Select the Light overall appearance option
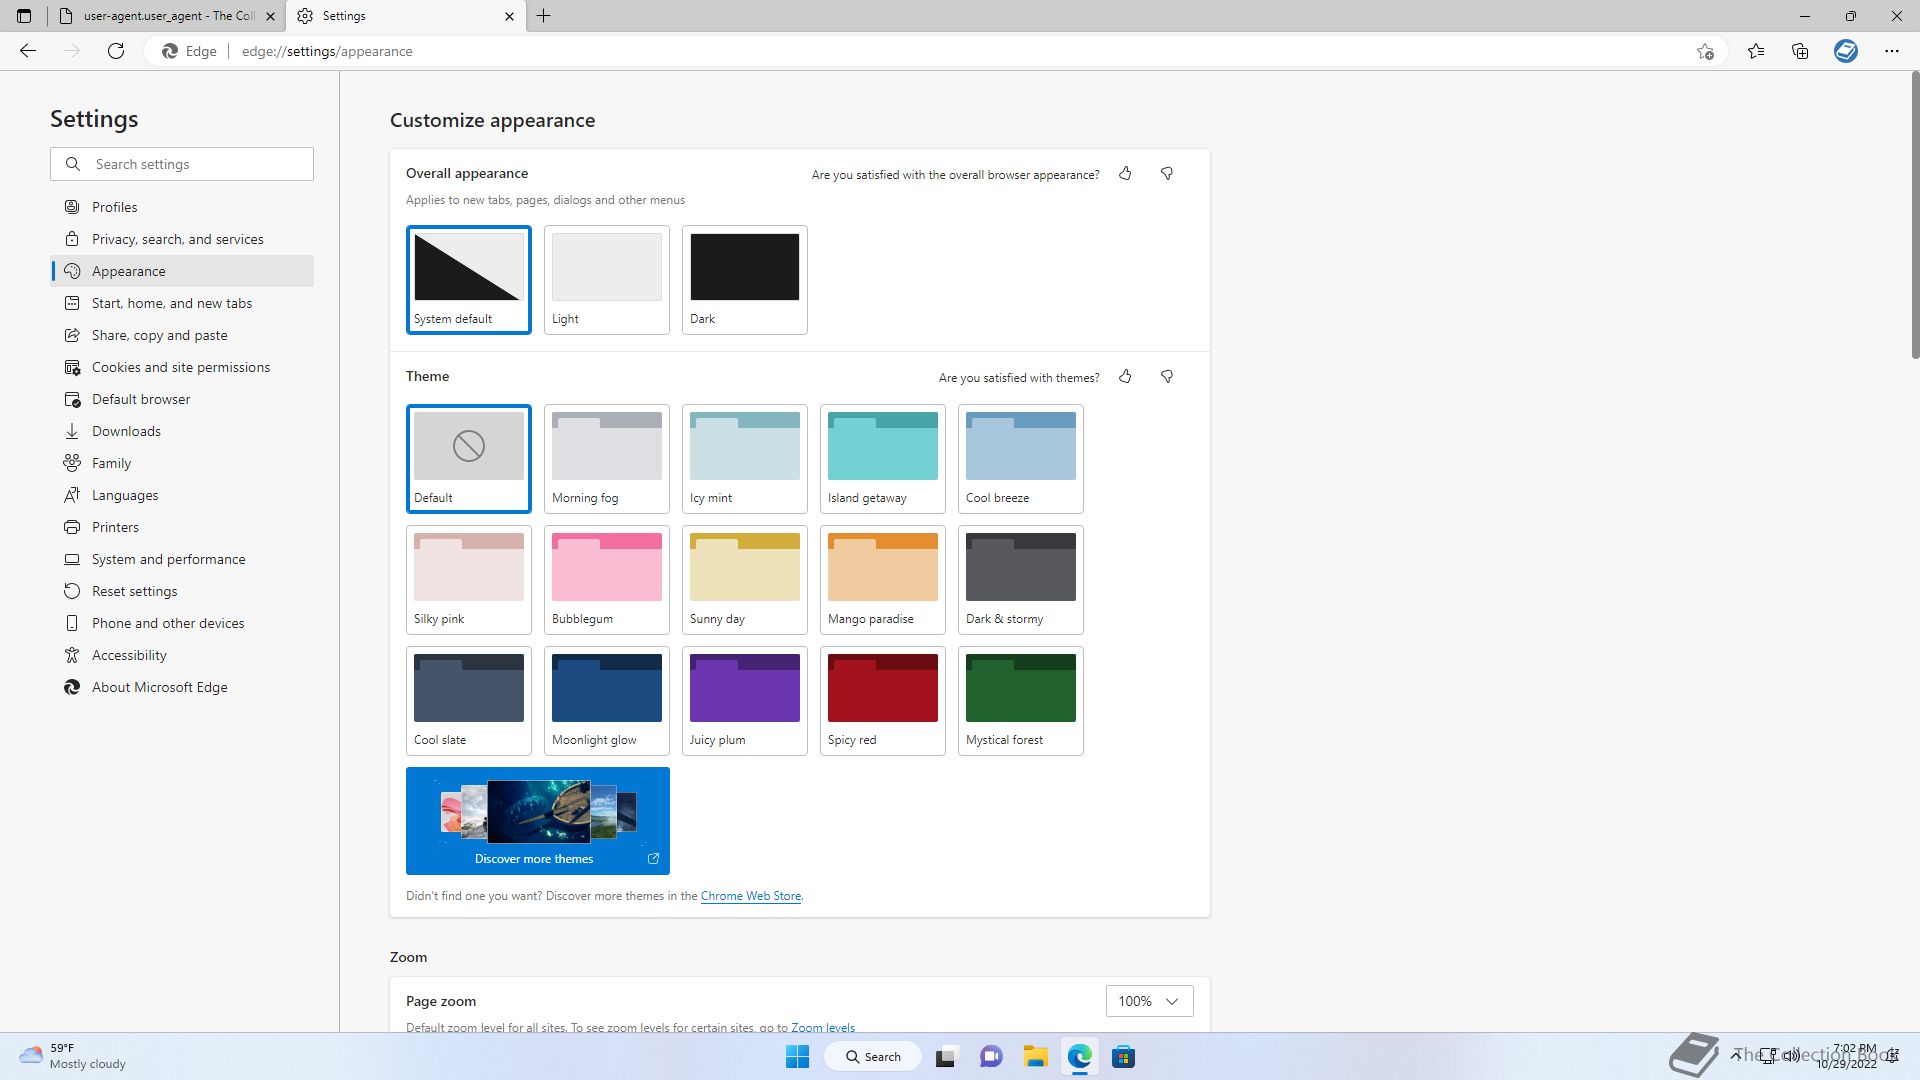1920x1080 pixels. (x=606, y=279)
